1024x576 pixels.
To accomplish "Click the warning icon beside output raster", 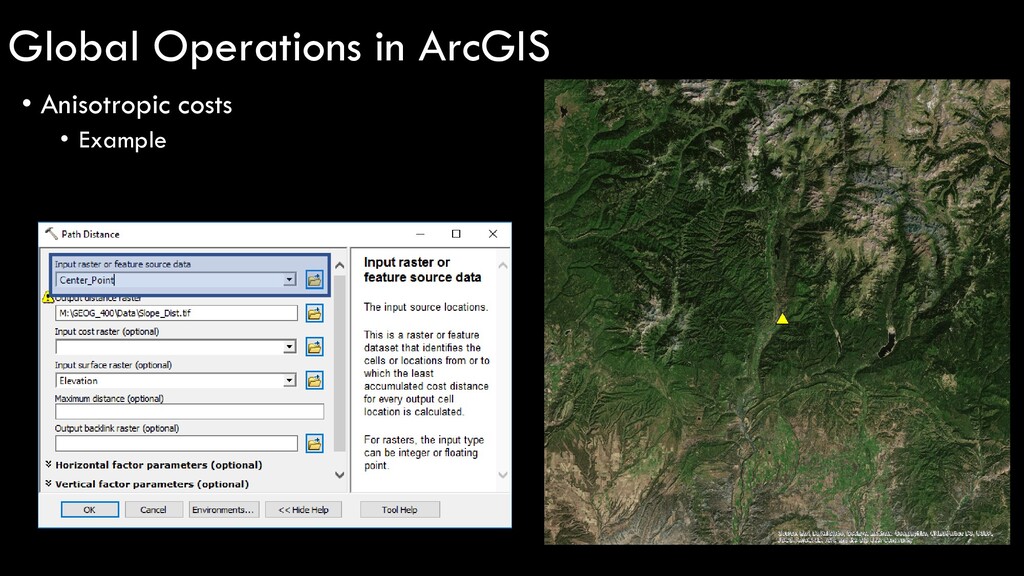I will (x=48, y=297).
